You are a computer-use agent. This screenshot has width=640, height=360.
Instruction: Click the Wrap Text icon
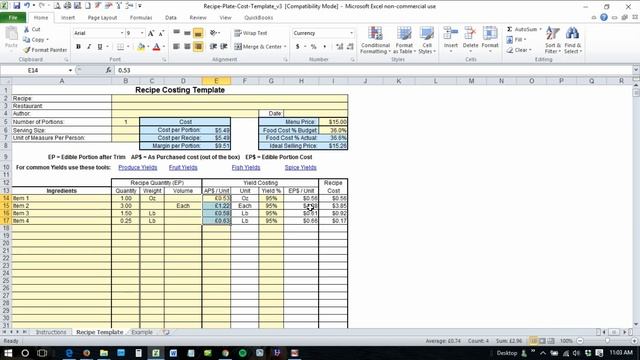pyautogui.click(x=238, y=33)
